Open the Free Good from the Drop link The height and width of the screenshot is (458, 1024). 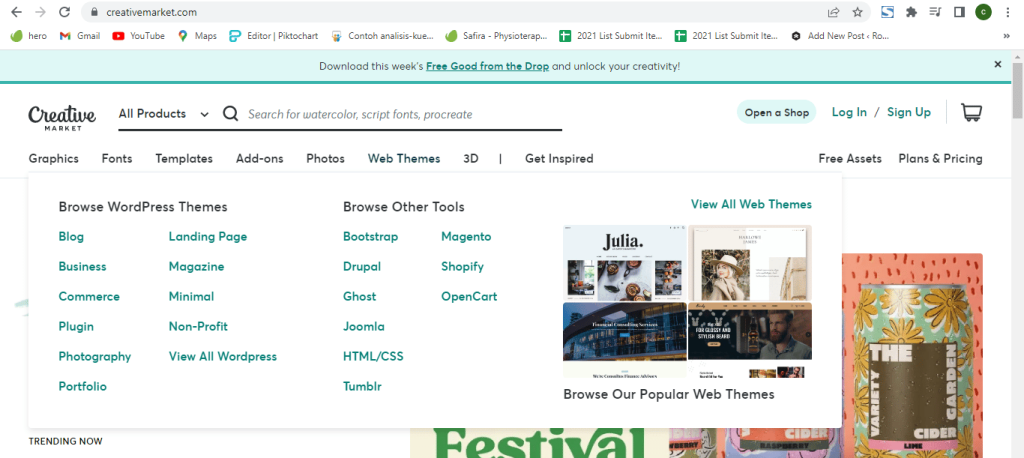[x=487, y=66]
